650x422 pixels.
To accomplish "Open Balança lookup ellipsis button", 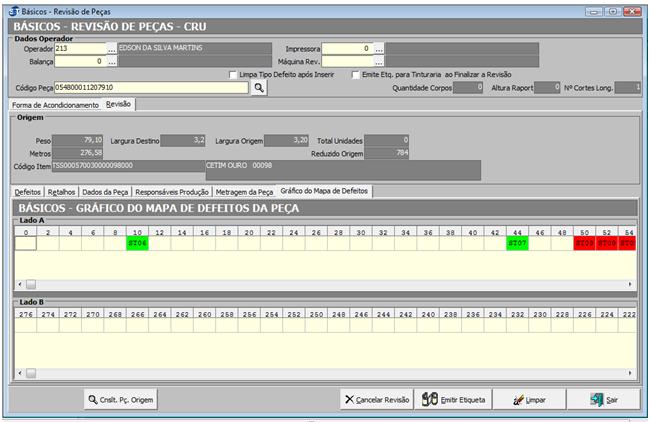I will pyautogui.click(x=112, y=61).
